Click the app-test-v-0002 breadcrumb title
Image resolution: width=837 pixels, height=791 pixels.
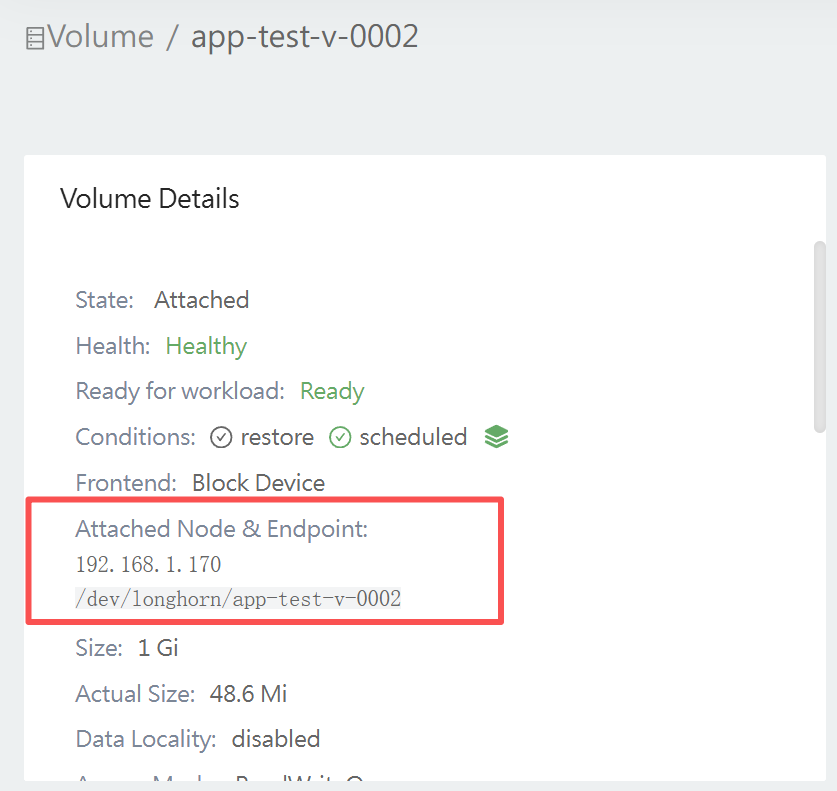point(305,37)
